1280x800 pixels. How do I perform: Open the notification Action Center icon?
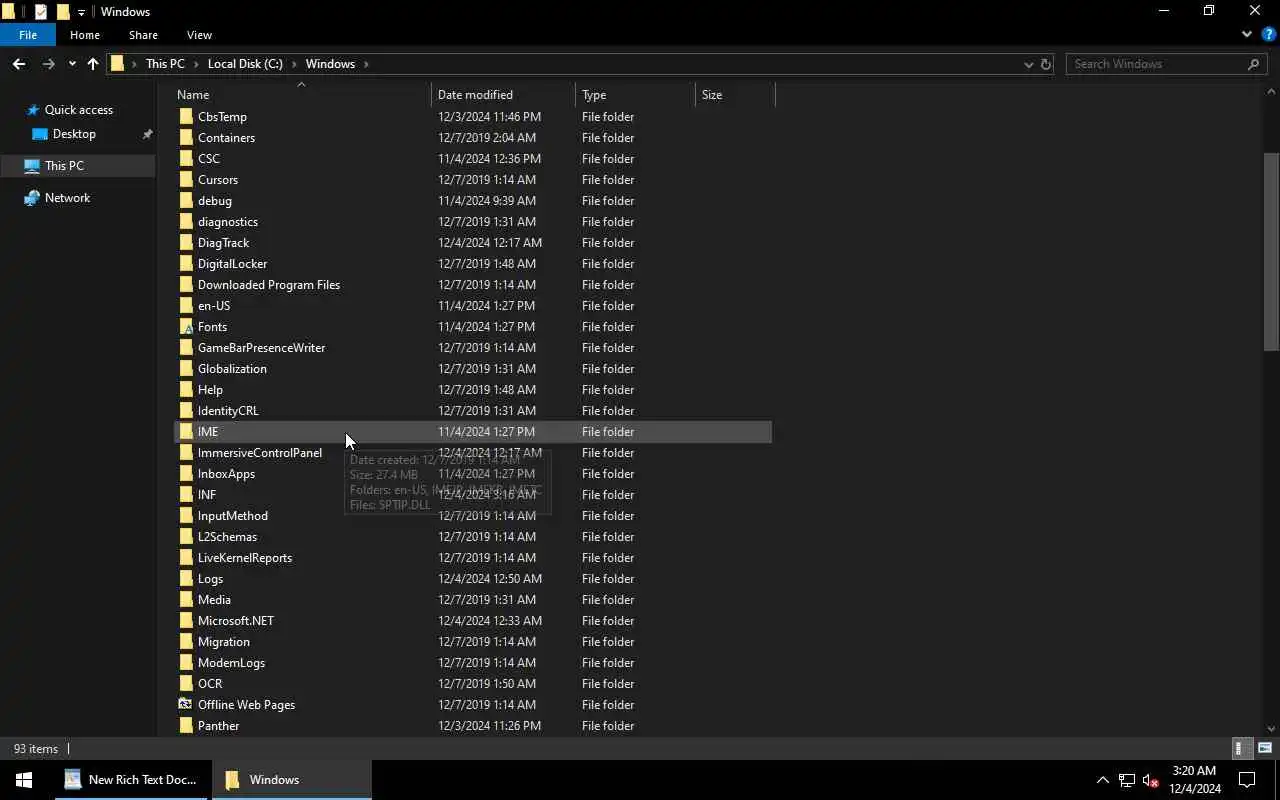tap(1247, 780)
